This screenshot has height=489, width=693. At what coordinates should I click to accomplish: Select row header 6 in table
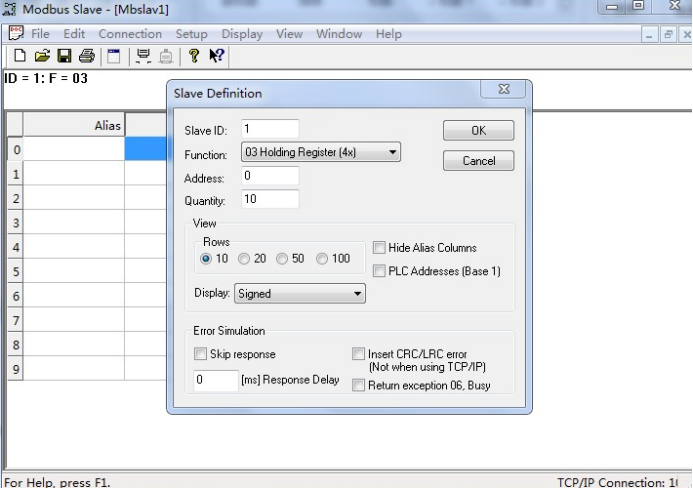pos(15,295)
